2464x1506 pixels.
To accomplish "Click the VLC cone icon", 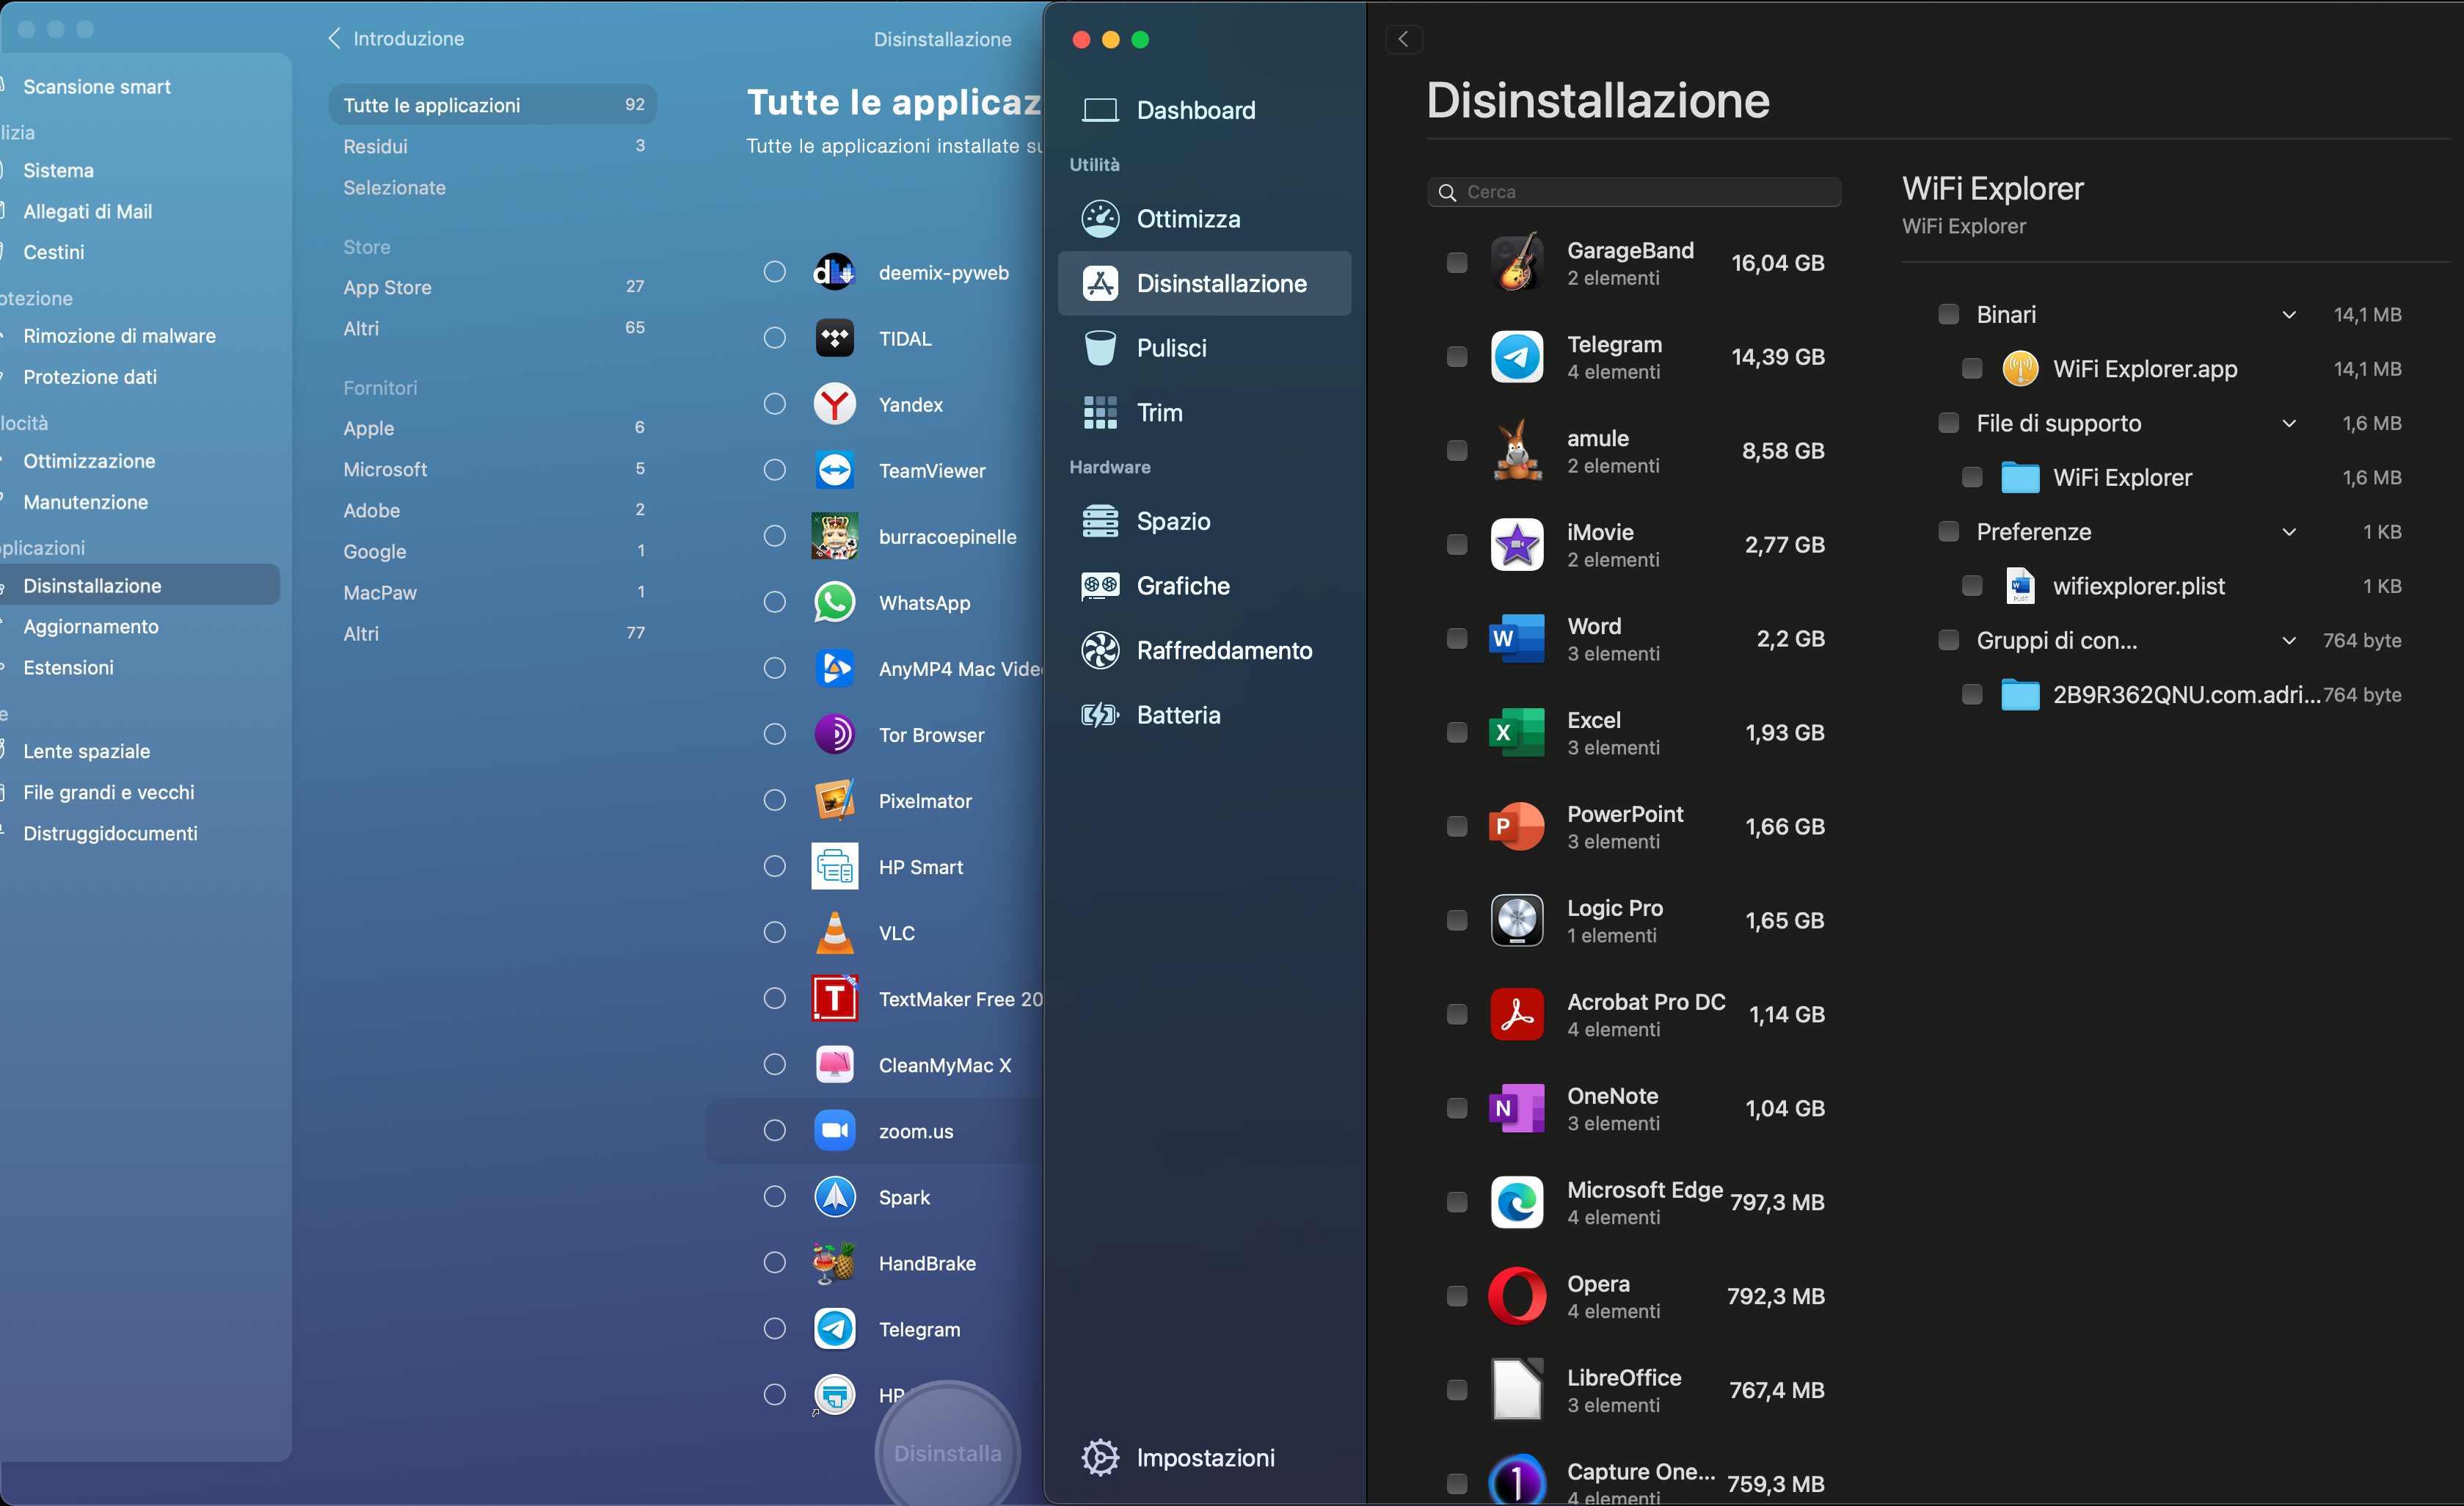I will 834,932.
